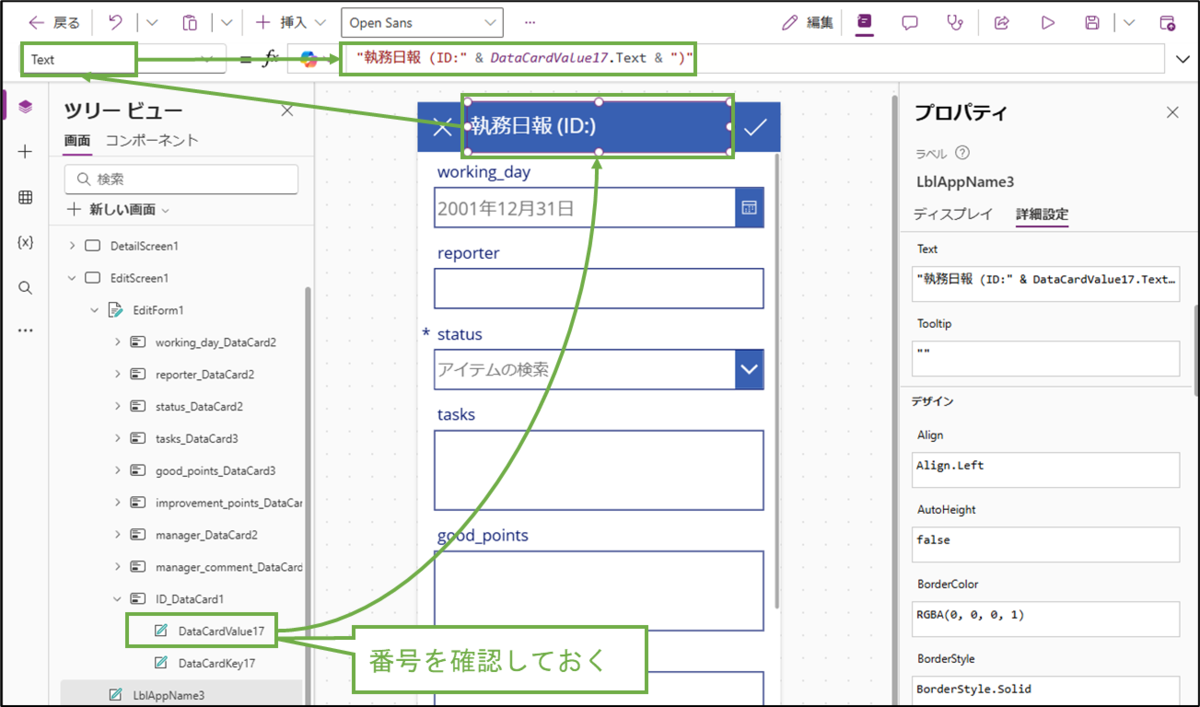Viewport: 1200px width, 707px height.
Task: Click the undo icon in toolbar
Action: click(x=115, y=22)
